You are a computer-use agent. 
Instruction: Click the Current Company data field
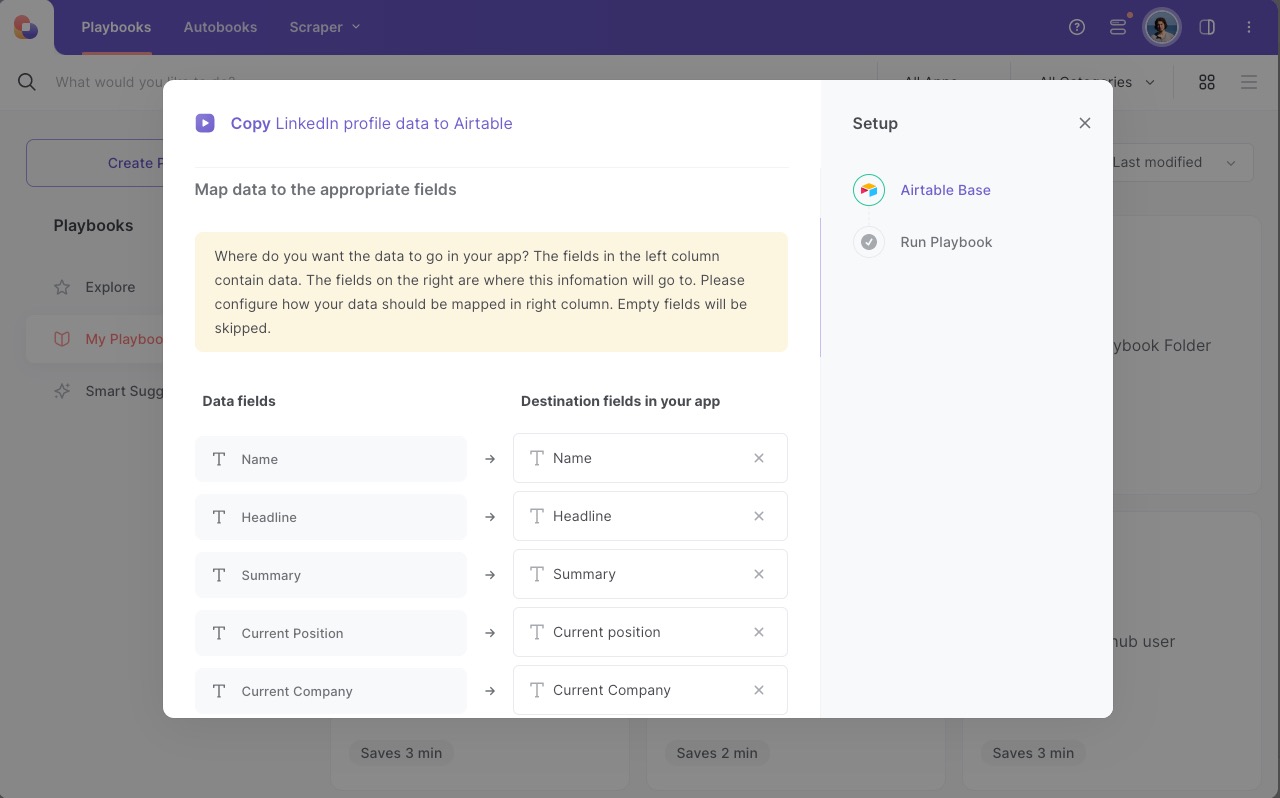pyautogui.click(x=331, y=691)
